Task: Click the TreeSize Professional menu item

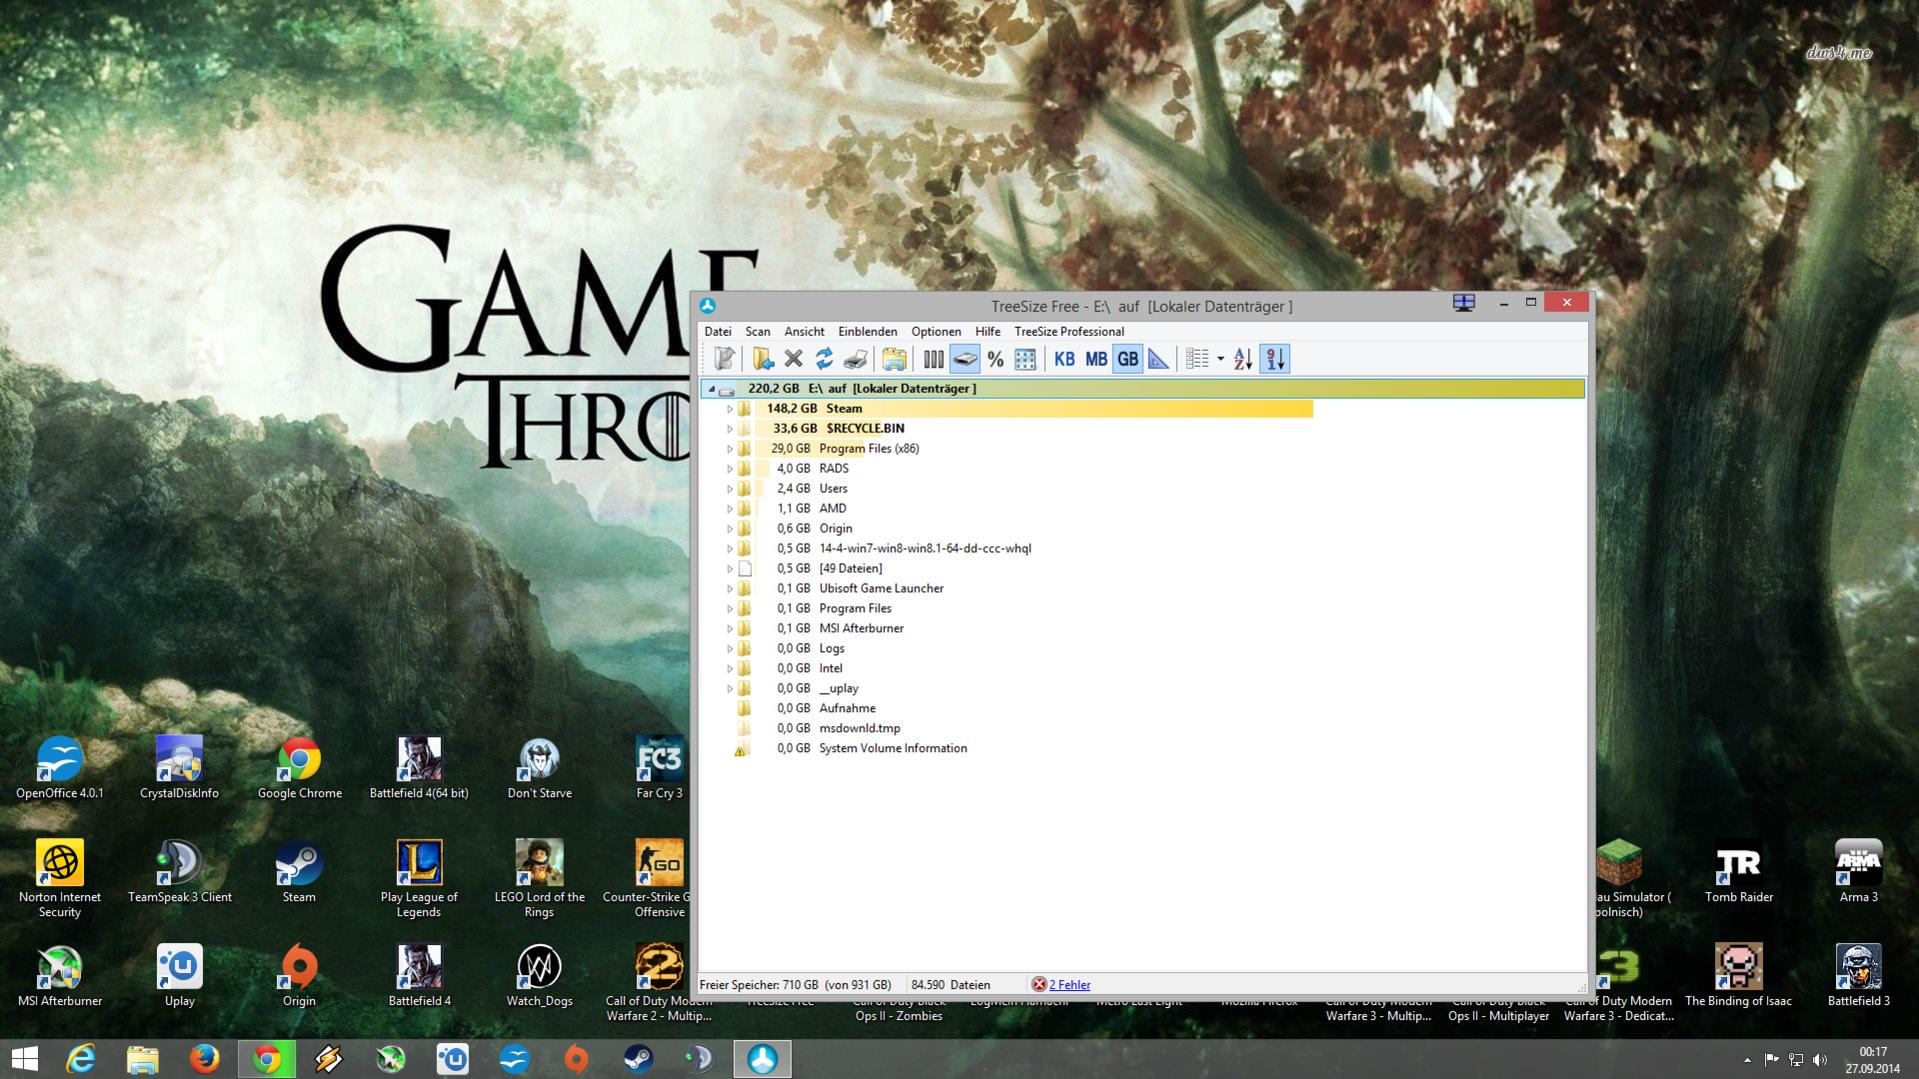Action: [x=1069, y=332]
